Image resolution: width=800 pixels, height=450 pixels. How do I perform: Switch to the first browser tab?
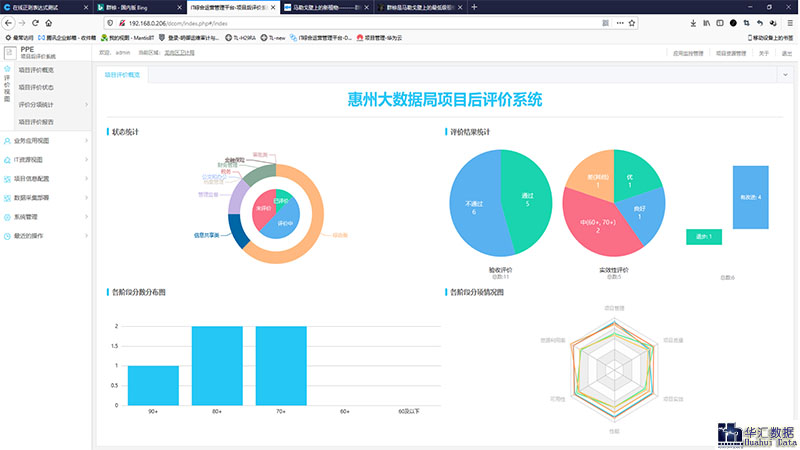click(x=45, y=7)
